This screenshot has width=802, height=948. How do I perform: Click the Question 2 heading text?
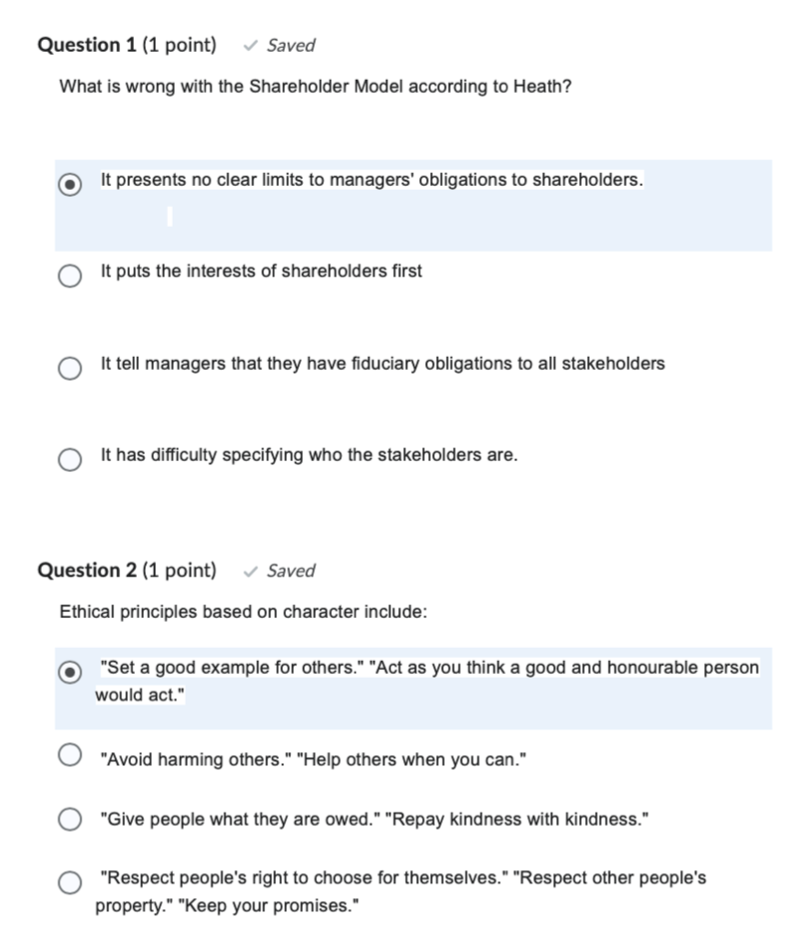(90, 570)
